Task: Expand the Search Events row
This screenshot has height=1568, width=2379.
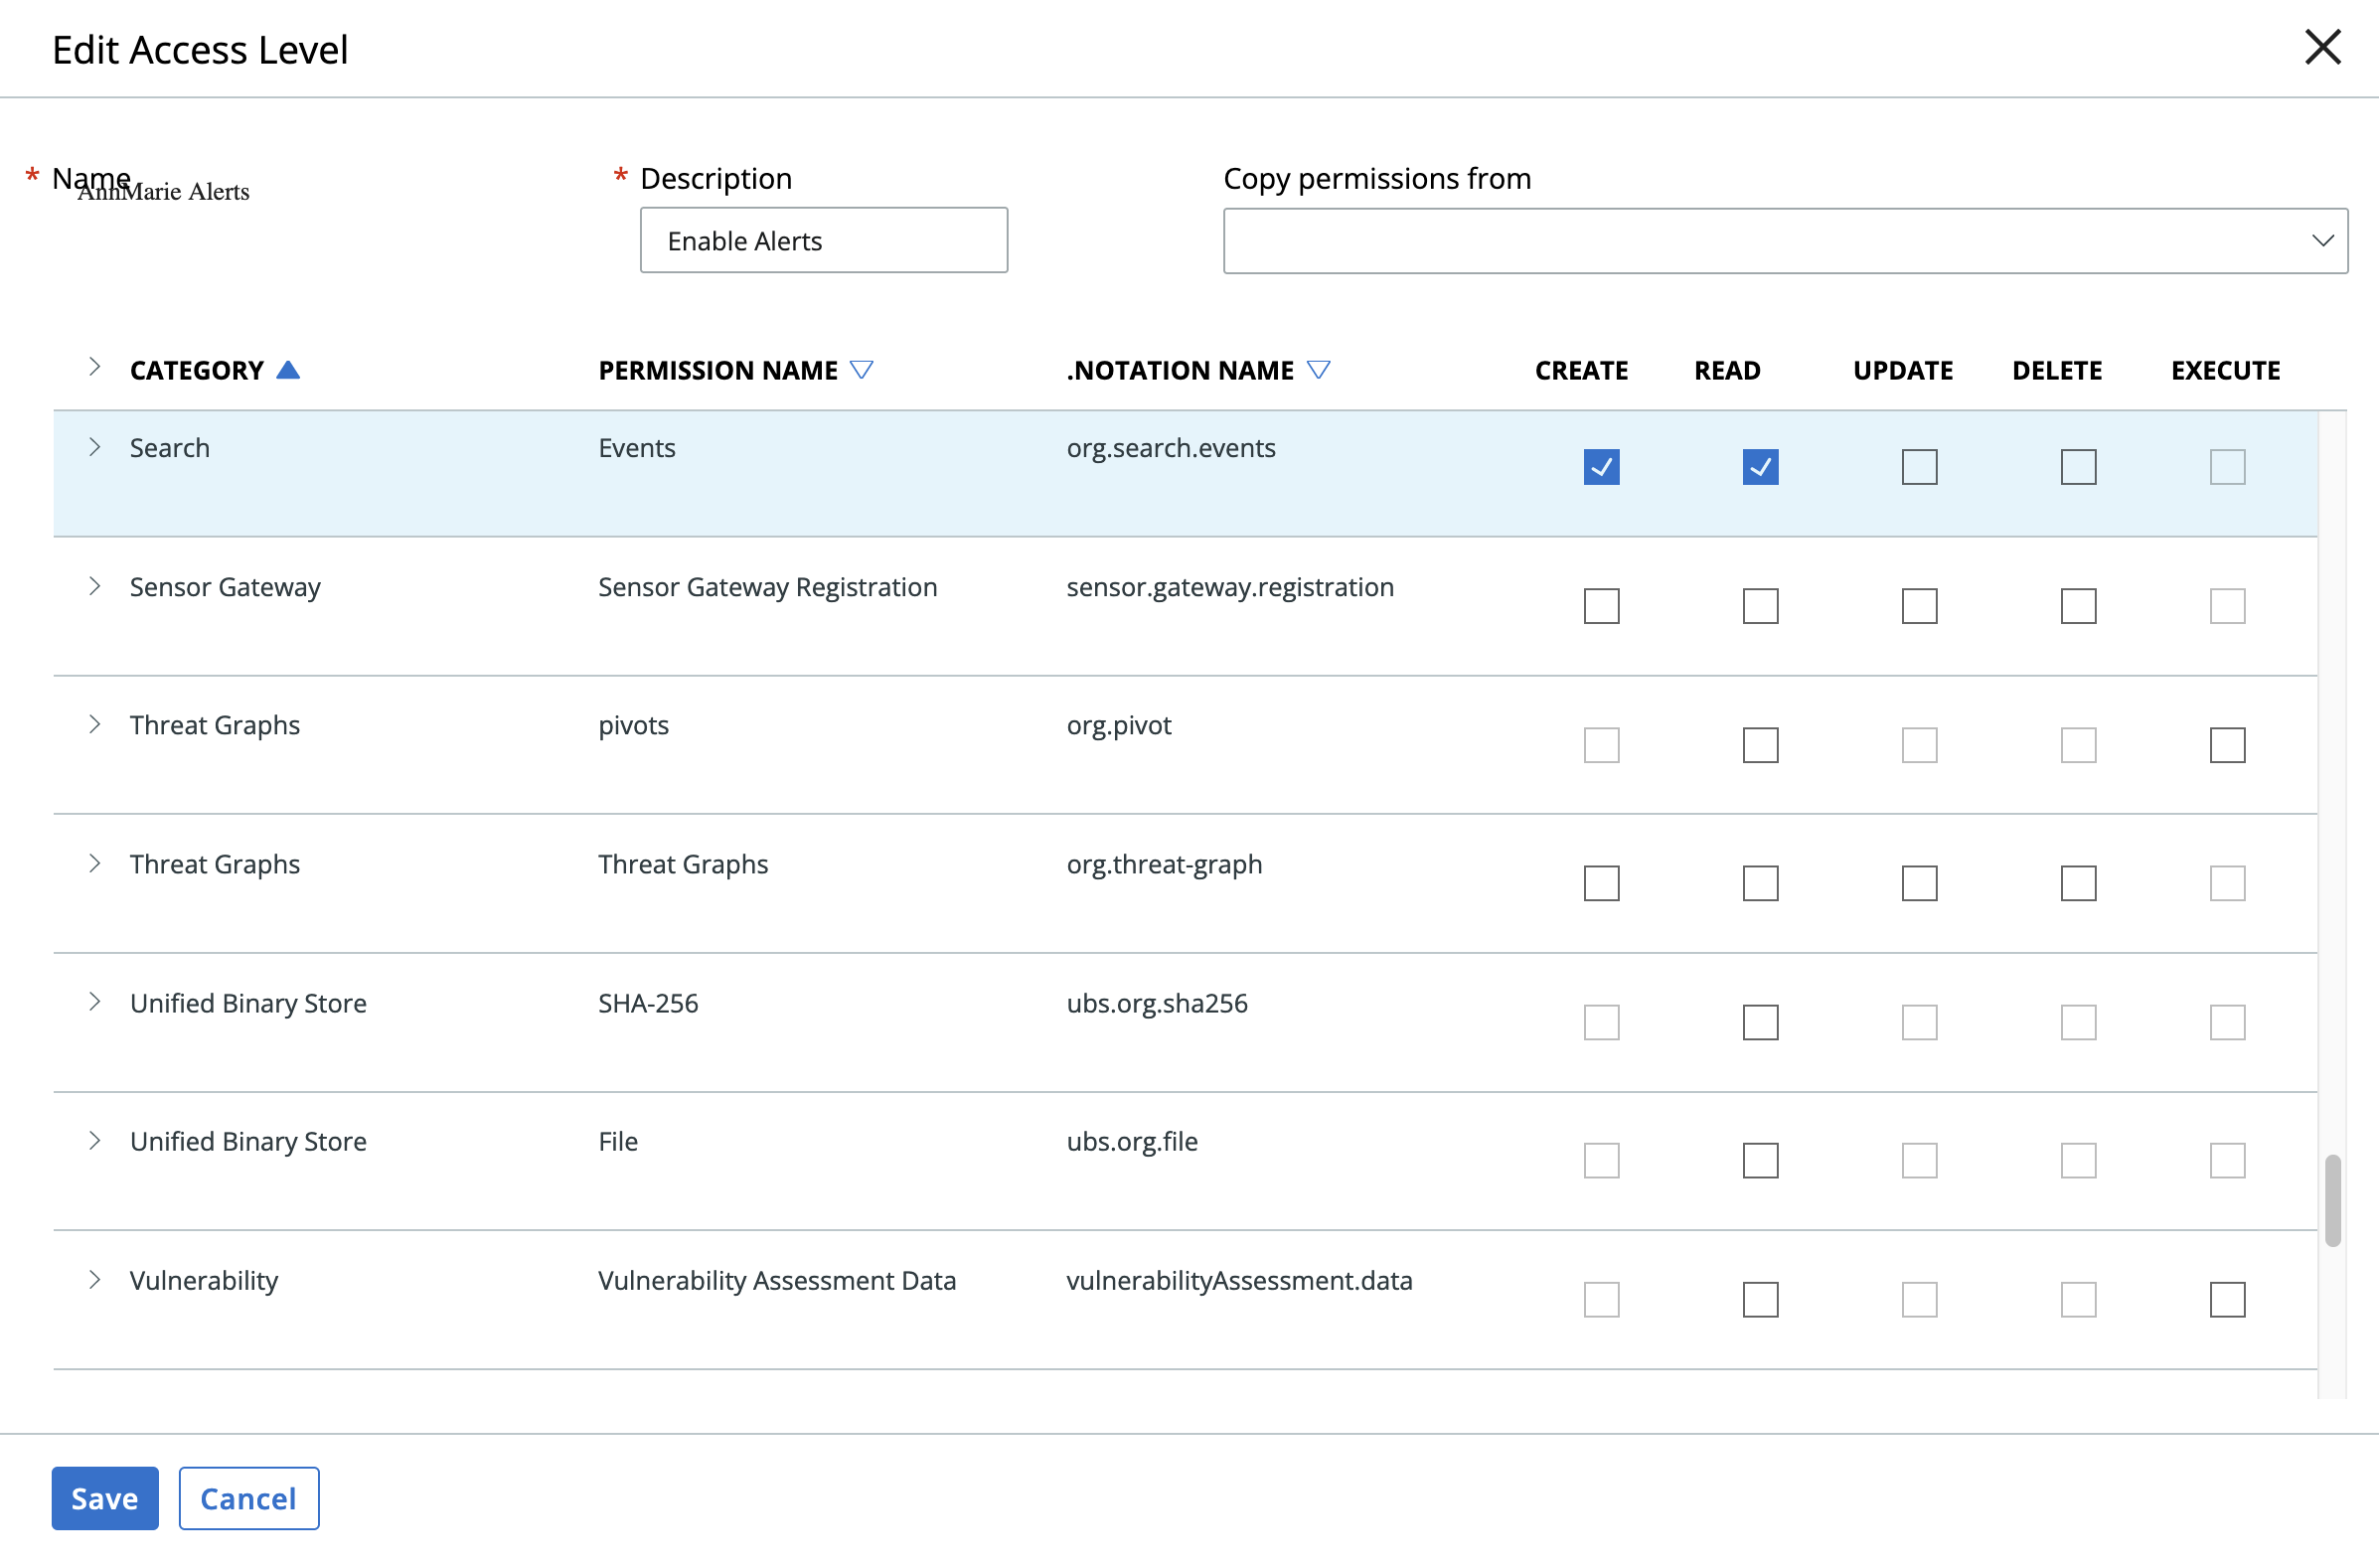Action: [94, 447]
